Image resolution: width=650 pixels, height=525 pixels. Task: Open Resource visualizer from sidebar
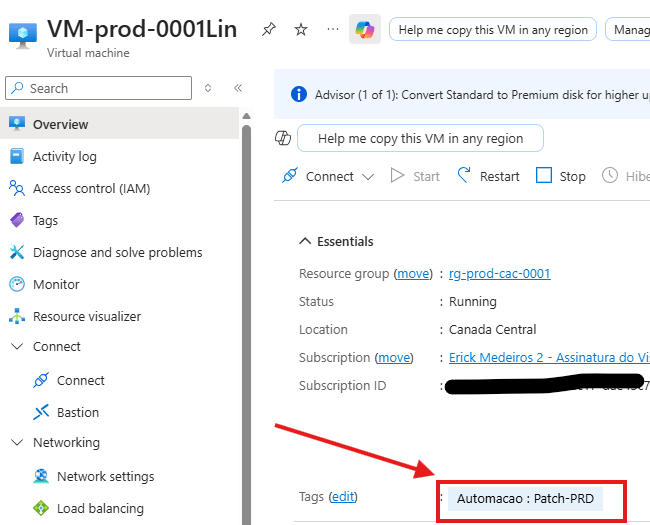(86, 317)
